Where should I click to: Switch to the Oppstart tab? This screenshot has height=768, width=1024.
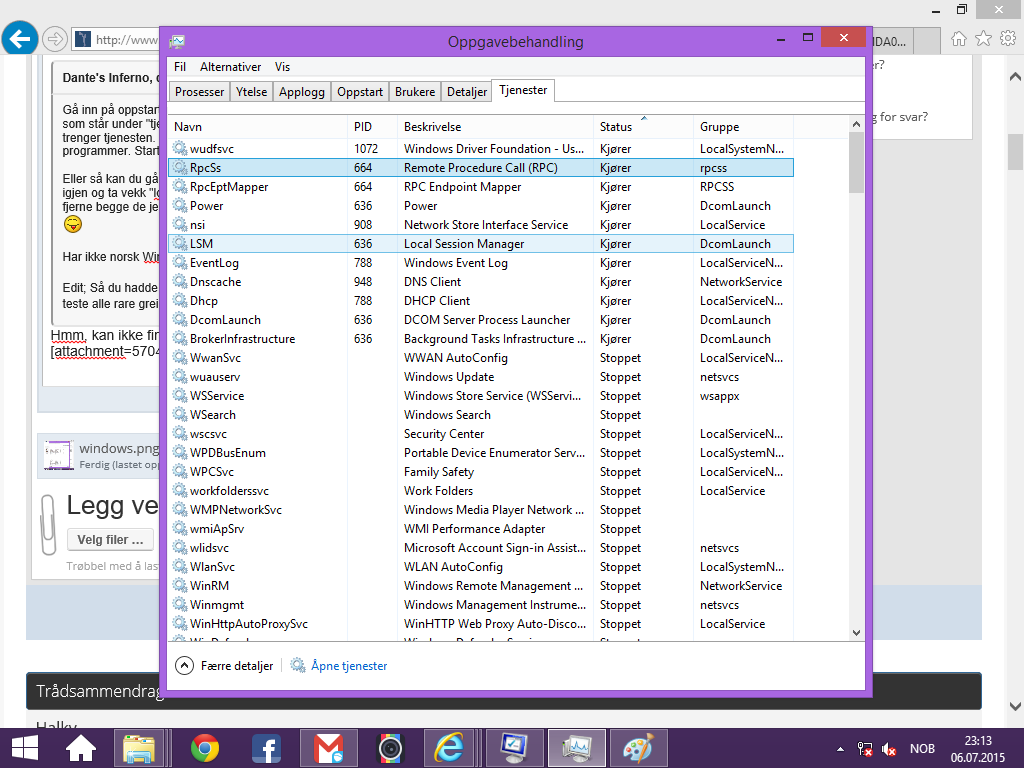click(x=360, y=92)
